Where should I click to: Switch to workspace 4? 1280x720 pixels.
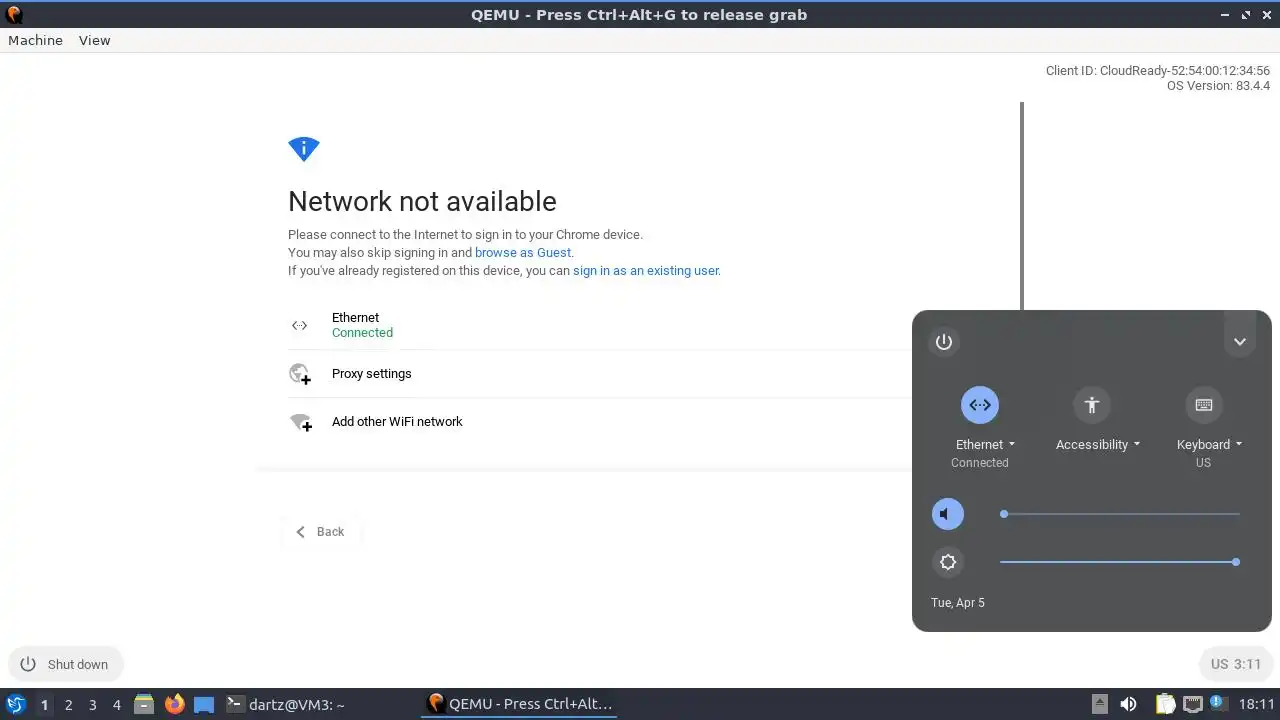coord(116,704)
